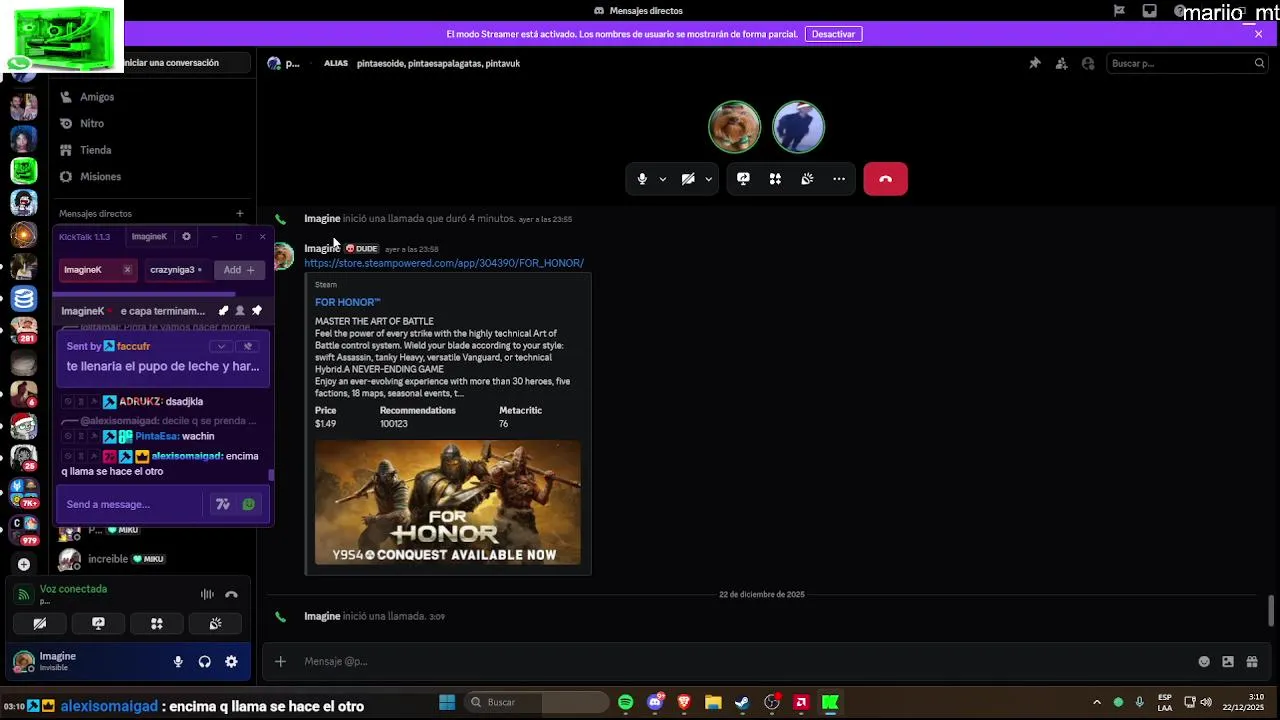Turn on camera in call controls
The width and height of the screenshot is (1280, 720).
[x=688, y=179]
